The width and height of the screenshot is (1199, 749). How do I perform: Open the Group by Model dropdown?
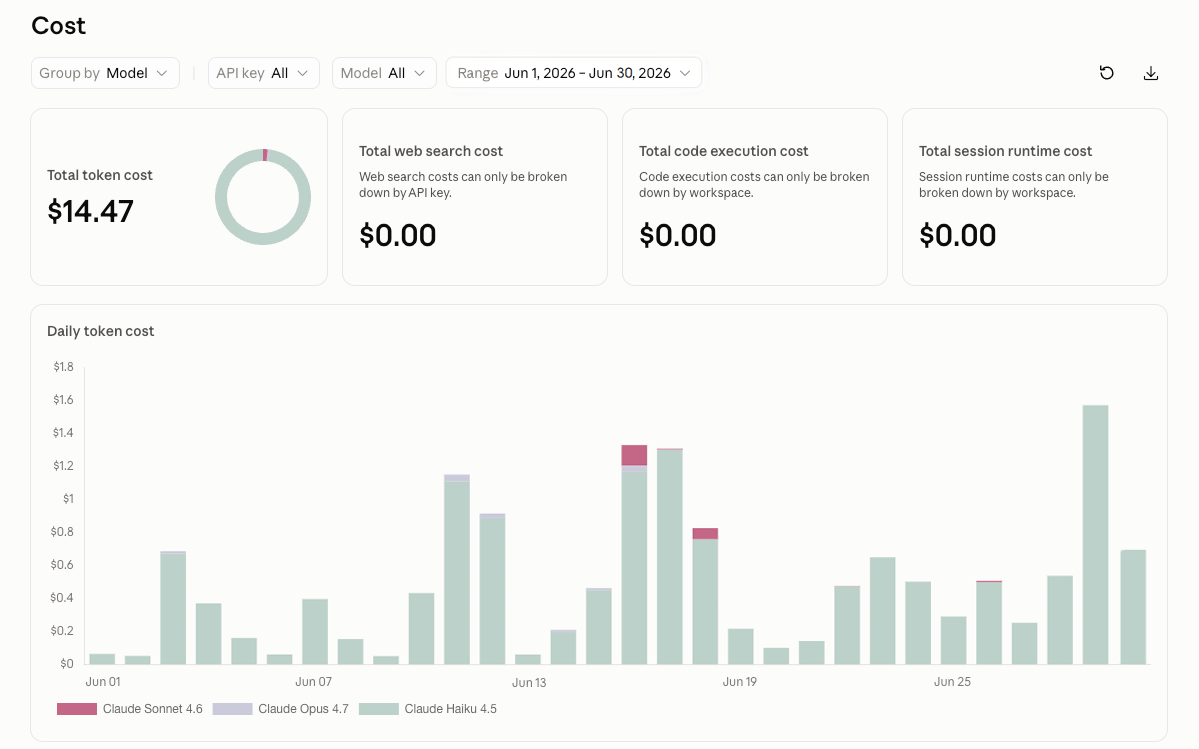click(106, 73)
